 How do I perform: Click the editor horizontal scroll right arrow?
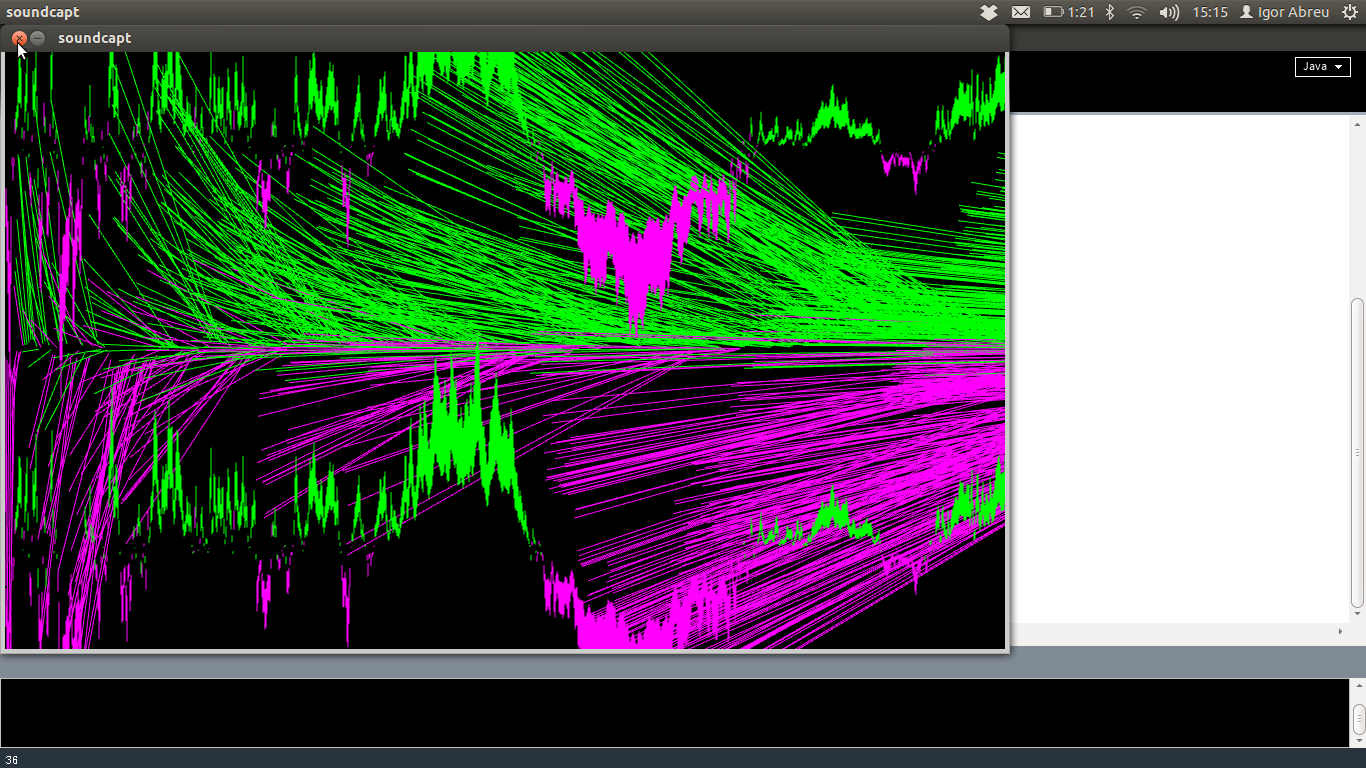pyautogui.click(x=1341, y=631)
